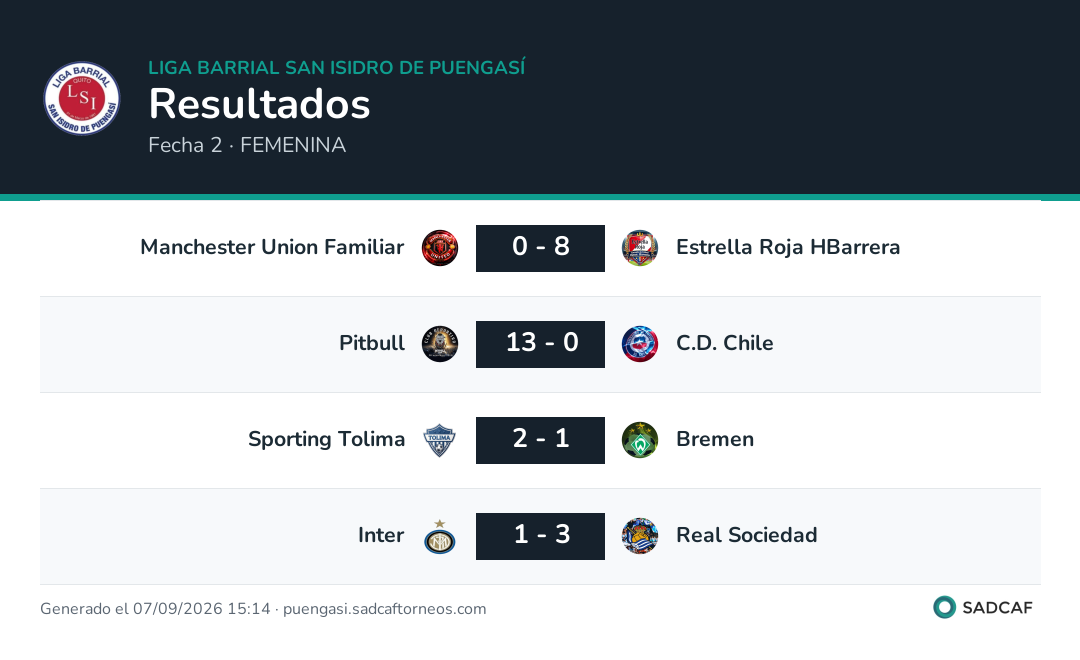Click the Estrella Roja HBarrera team name
The image size is (1080, 660).
788,247
